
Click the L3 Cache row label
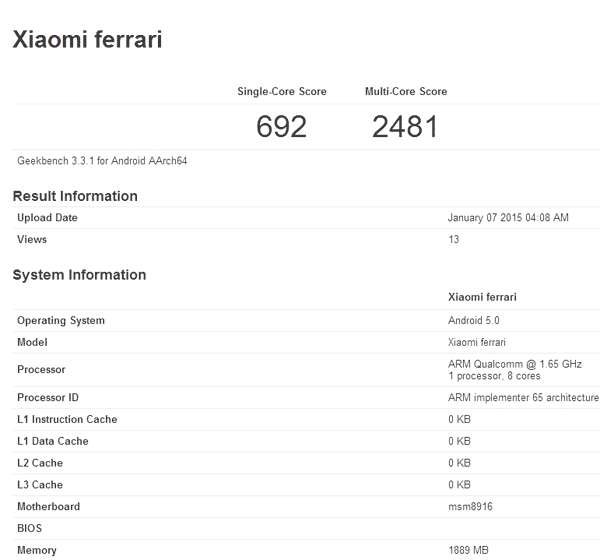click(40, 485)
